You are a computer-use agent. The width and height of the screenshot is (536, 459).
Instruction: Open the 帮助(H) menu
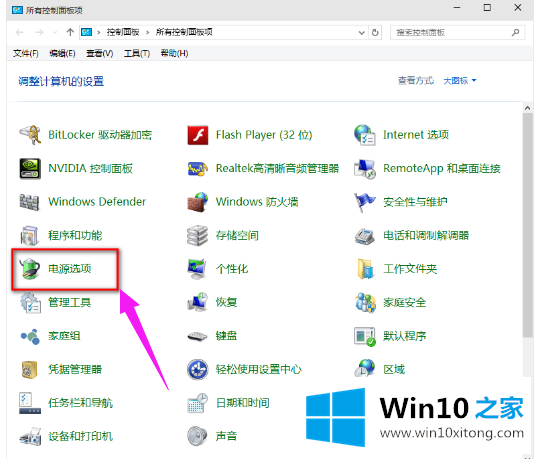tap(174, 53)
